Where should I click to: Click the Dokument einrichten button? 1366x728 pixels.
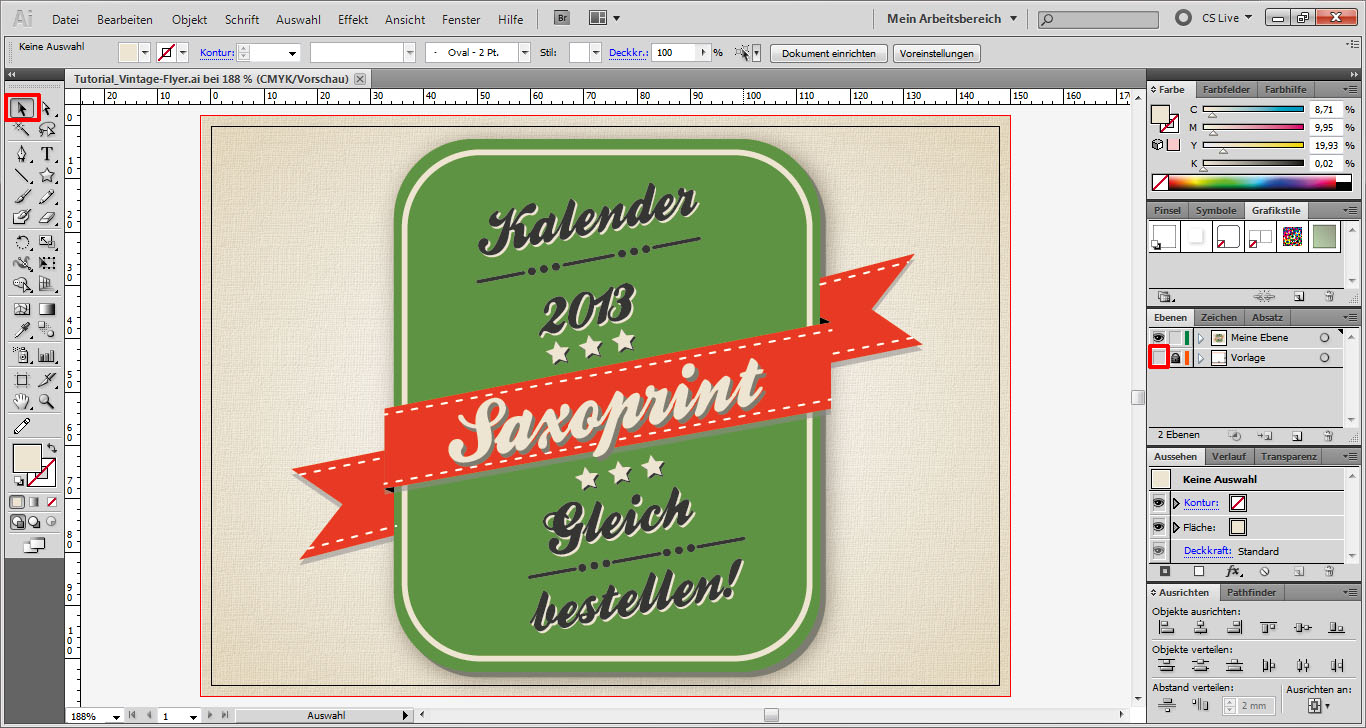click(828, 54)
